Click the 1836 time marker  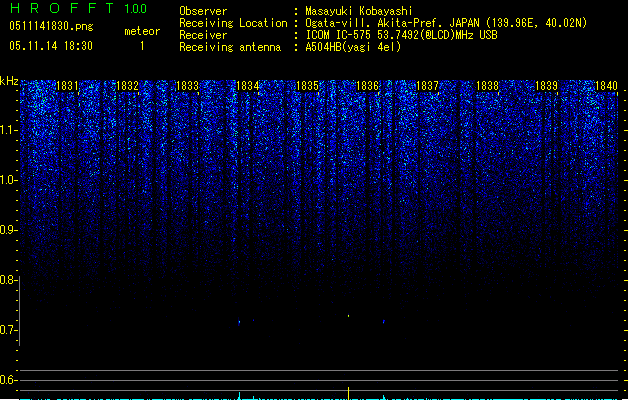point(367,86)
